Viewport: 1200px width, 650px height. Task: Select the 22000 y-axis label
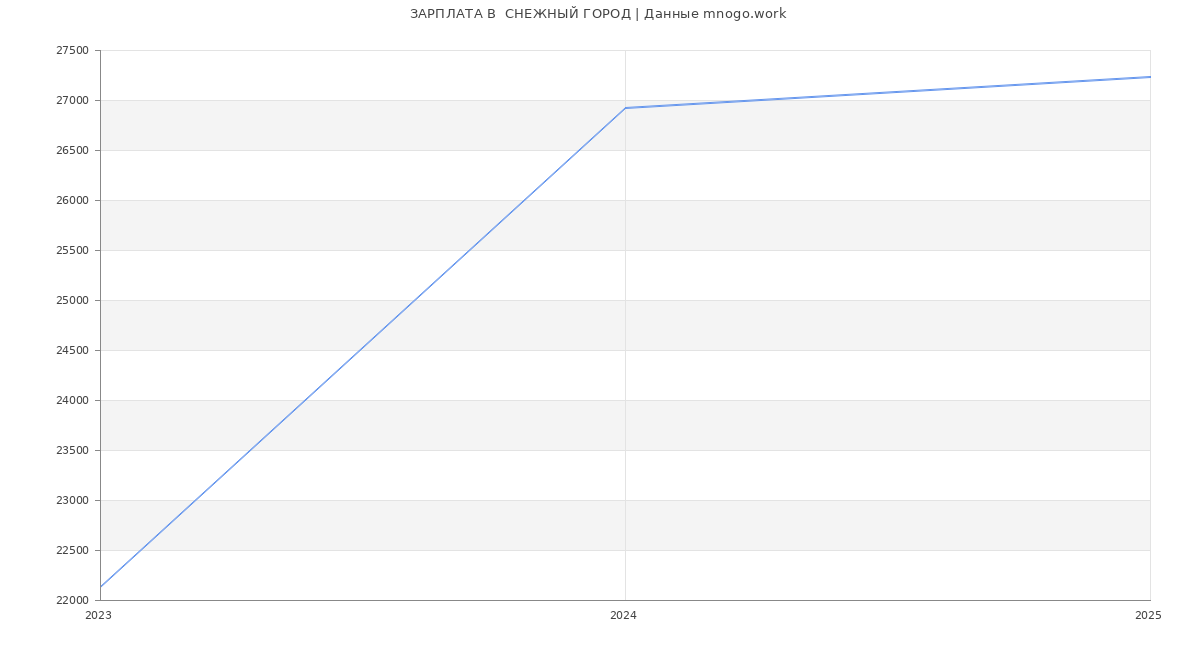click(72, 601)
